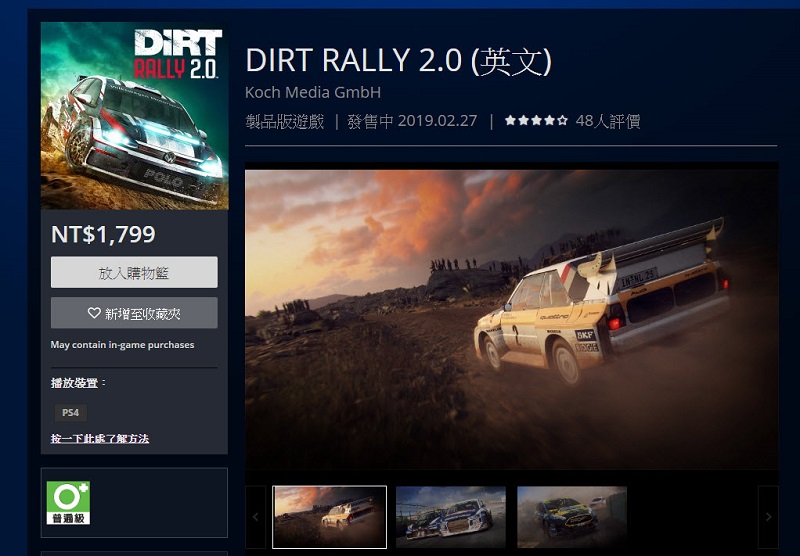The width and height of the screenshot is (800, 556).
Task: Select the third gallery thumbnail with black-yellow car
Action: point(572,517)
